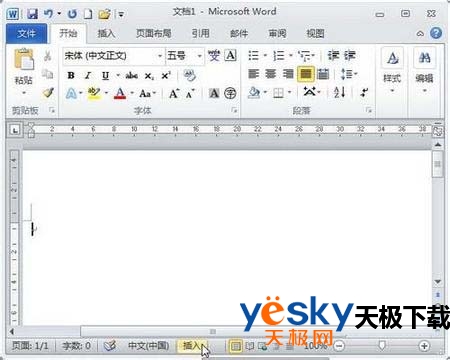The image size is (450, 360).
Task: Expand the font color dropdown arrow
Action: pos(132,93)
